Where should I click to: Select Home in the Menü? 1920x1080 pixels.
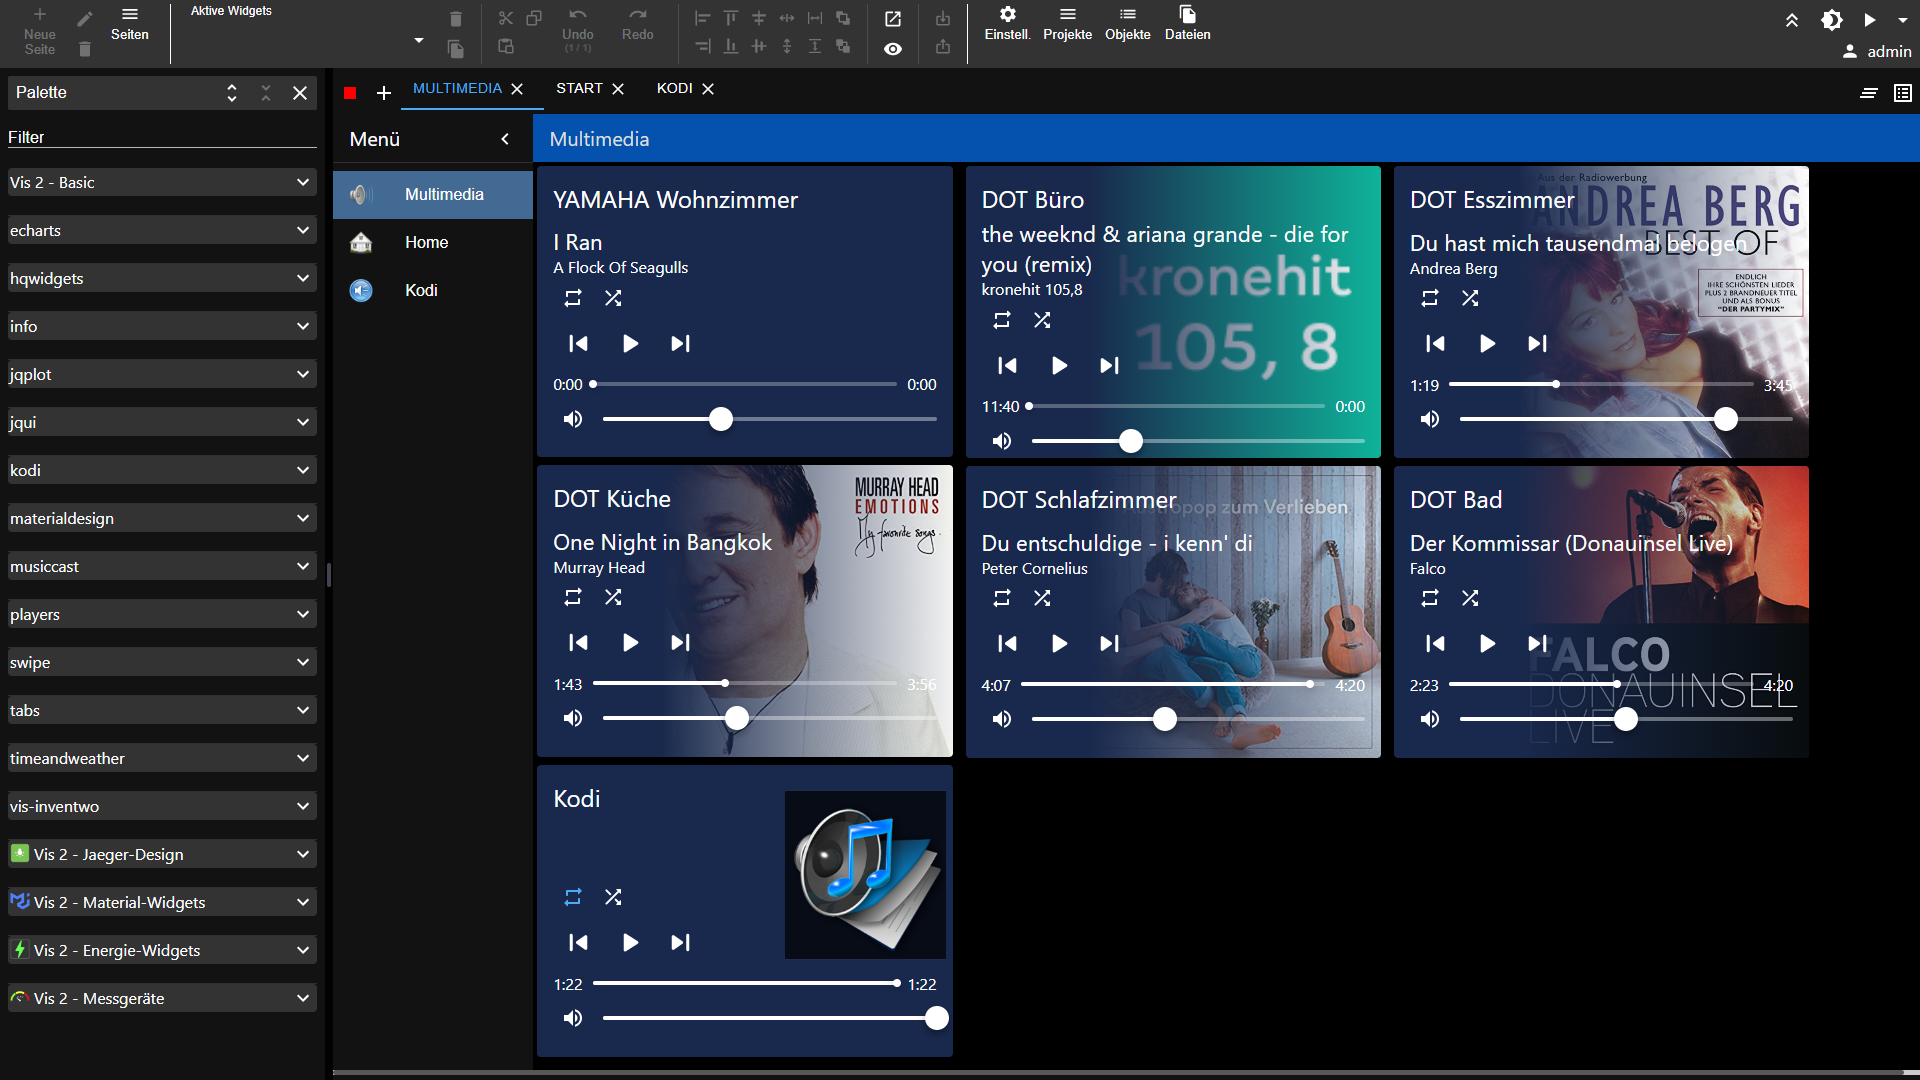pyautogui.click(x=433, y=242)
